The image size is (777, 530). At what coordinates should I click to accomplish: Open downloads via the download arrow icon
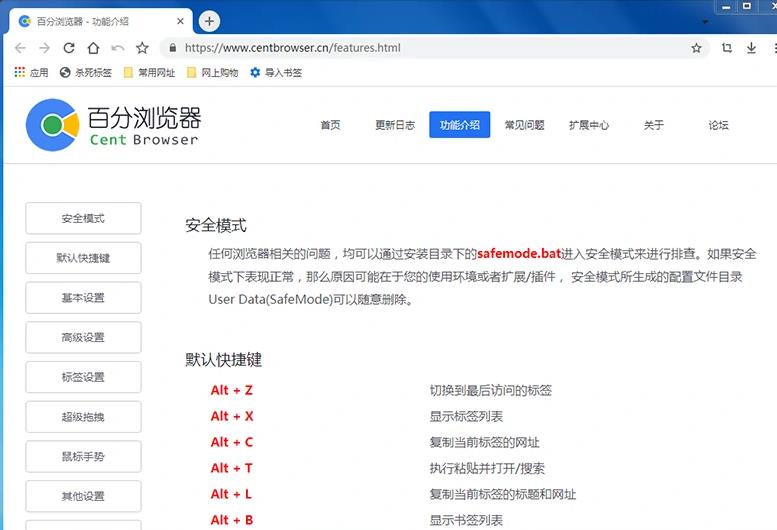click(751, 48)
